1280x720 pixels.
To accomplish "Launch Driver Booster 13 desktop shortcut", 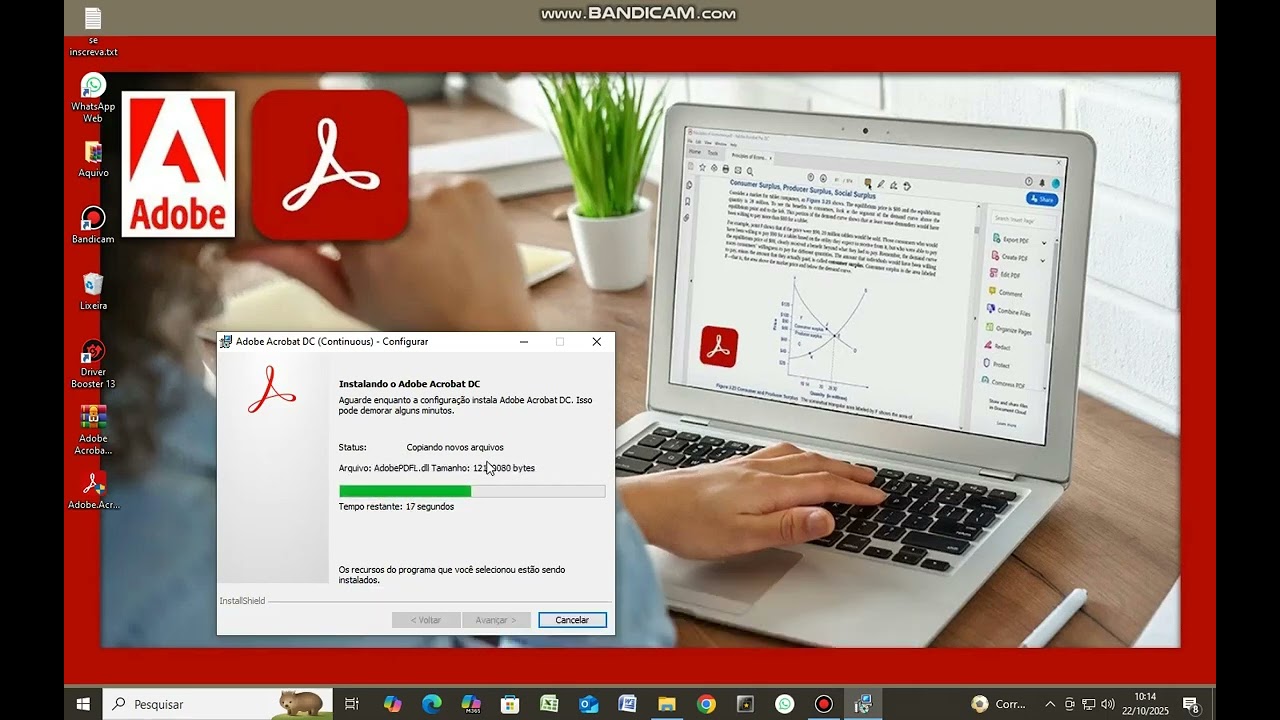I will pos(93,364).
